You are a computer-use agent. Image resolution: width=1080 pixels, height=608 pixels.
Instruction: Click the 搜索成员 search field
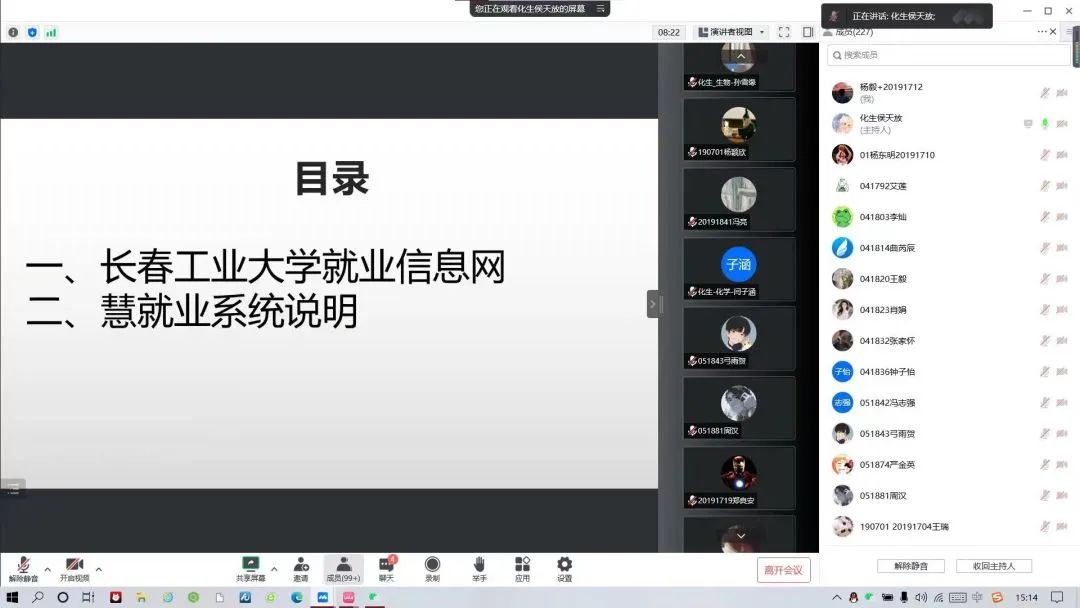(x=945, y=55)
